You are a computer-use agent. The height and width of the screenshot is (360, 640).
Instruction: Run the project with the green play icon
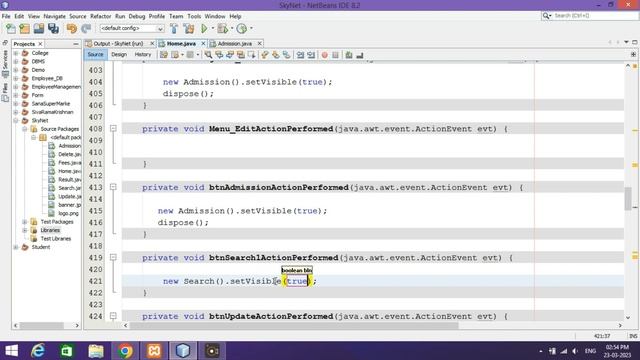(204, 29)
